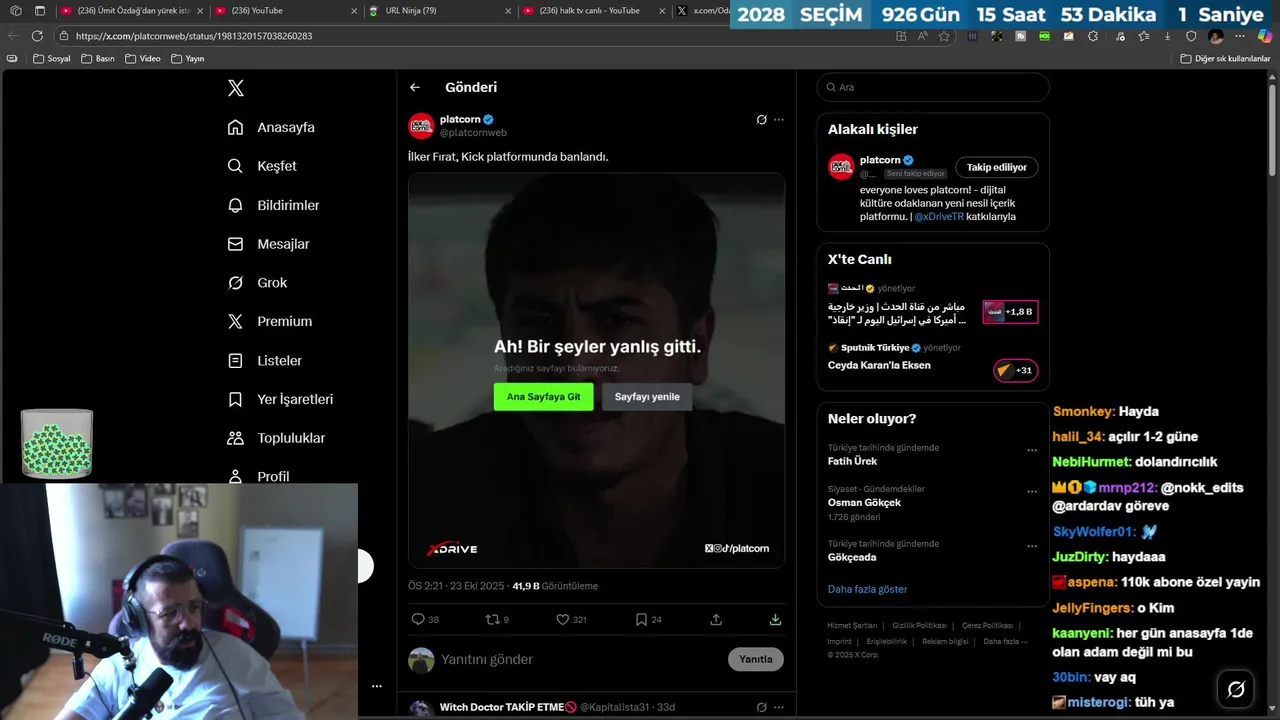Open Ceyda Karan'la Eksen live broadcast
1280x720 pixels.
coord(932,364)
